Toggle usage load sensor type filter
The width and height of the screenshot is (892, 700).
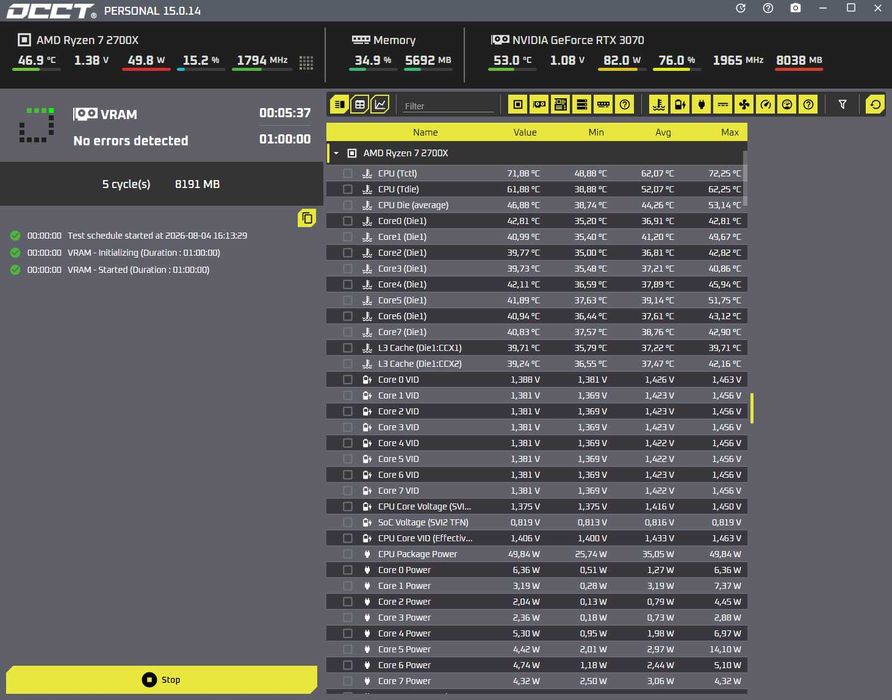click(x=787, y=104)
